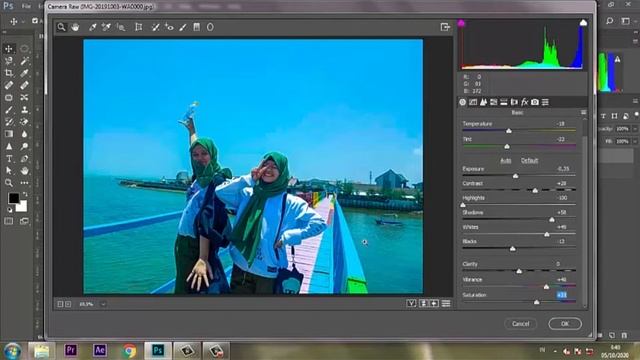The height and width of the screenshot is (360, 640).
Task: Select the Crop tool in Photoshop toolbox
Action: coord(9,73)
